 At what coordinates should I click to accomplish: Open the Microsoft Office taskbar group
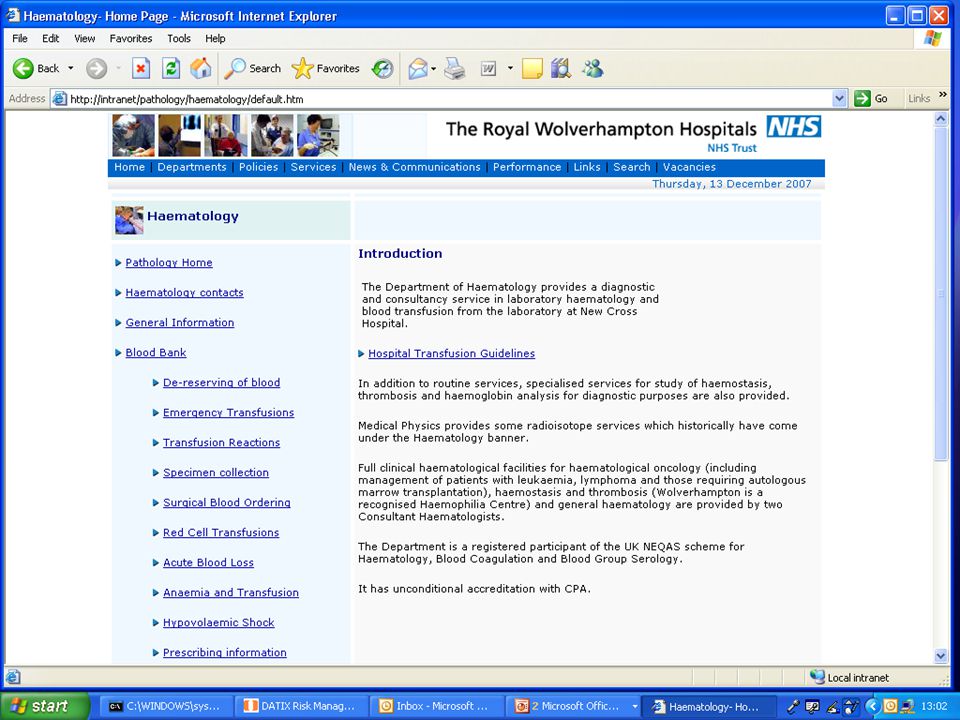tap(572, 706)
